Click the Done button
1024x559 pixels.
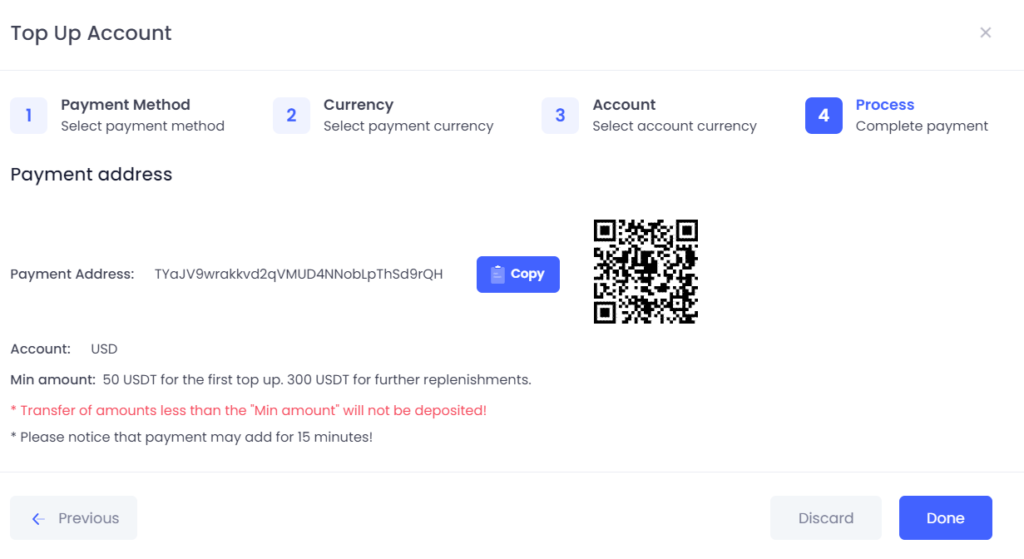(946, 518)
